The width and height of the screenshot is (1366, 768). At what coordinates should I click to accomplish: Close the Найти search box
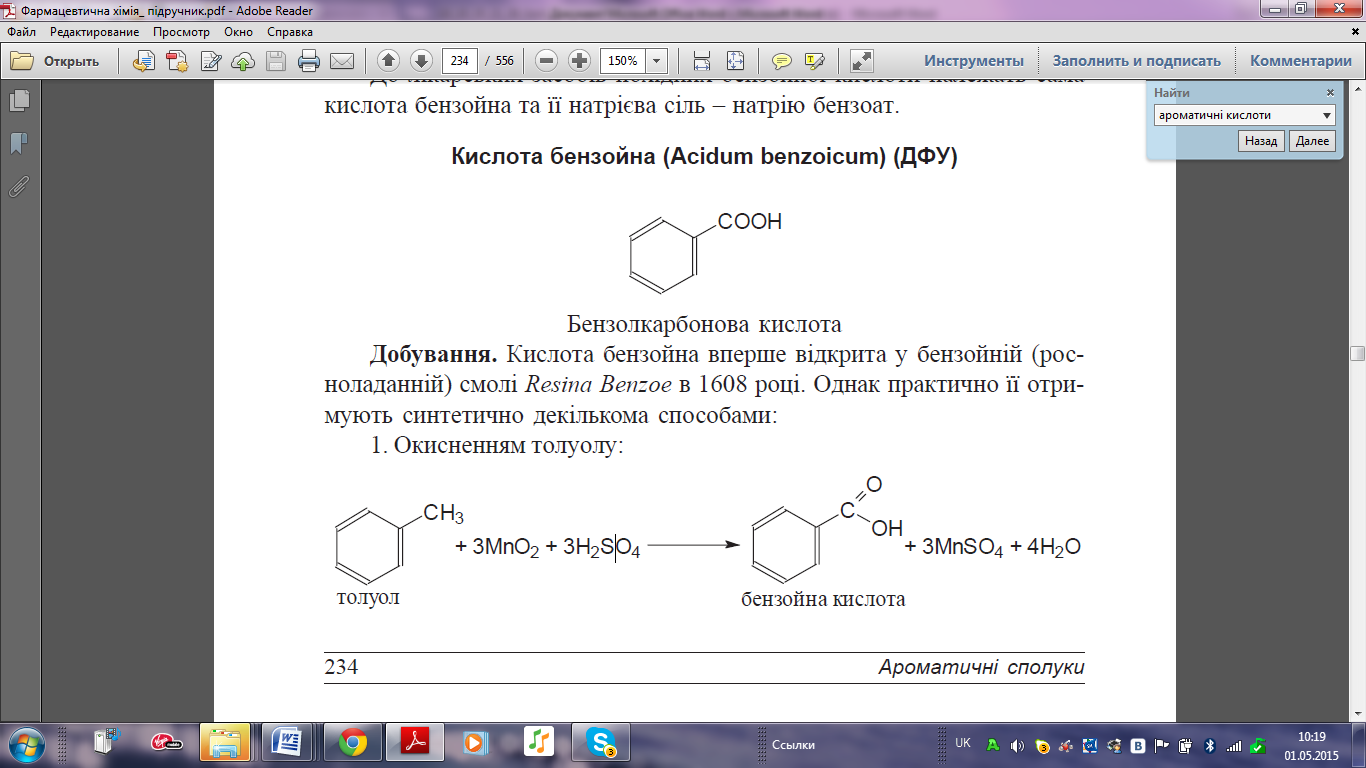(x=1330, y=93)
